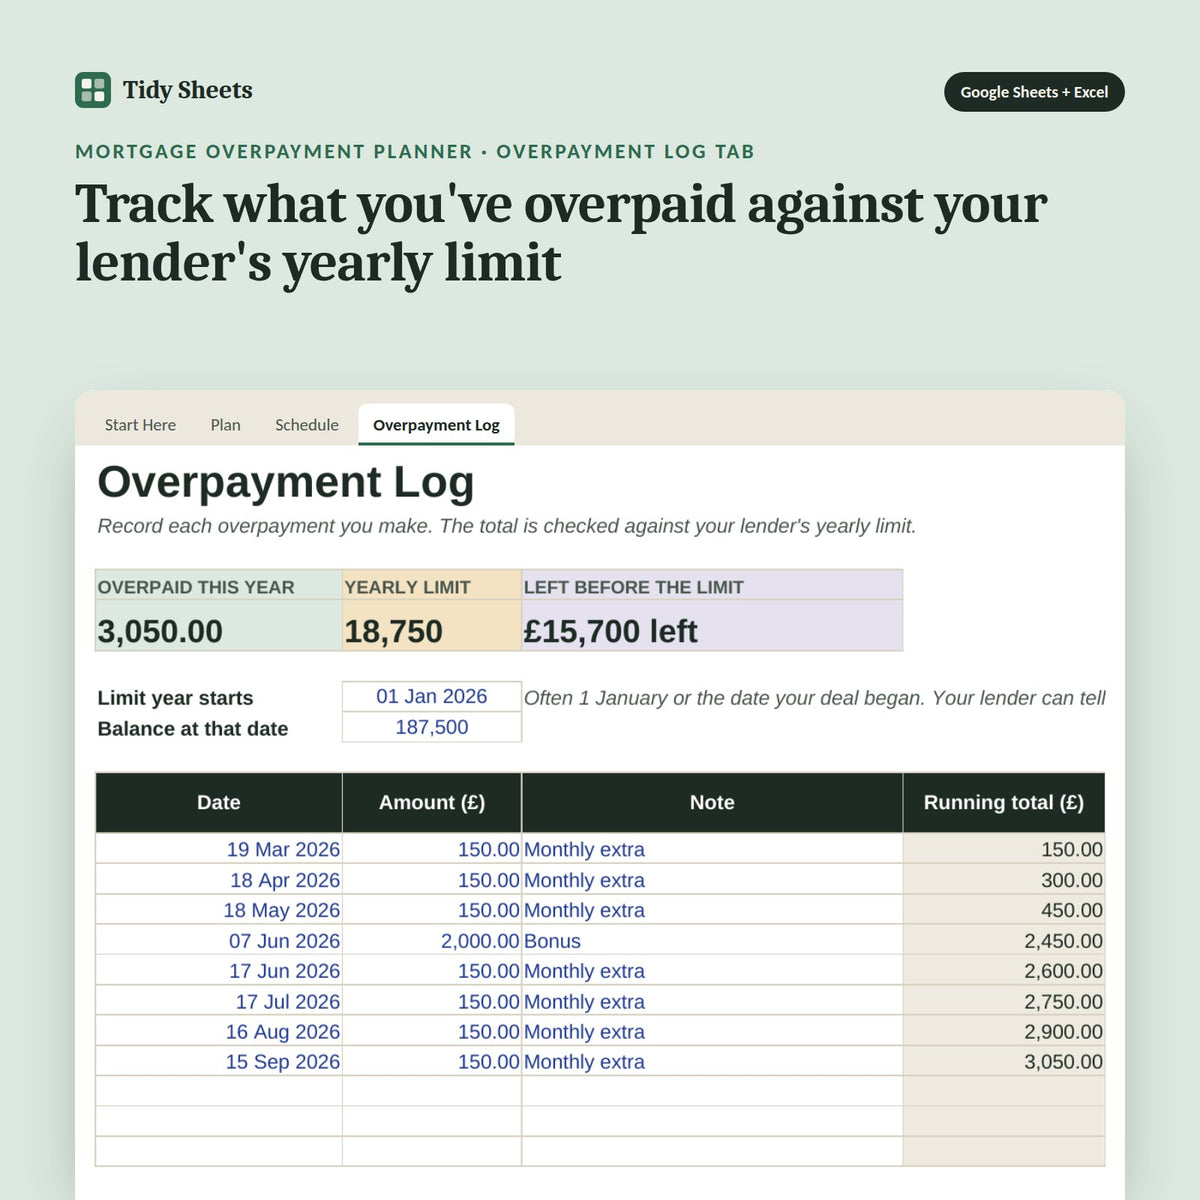
Task: Click the LEFT BEFORE THE LIMIT label
Action: coord(712,587)
